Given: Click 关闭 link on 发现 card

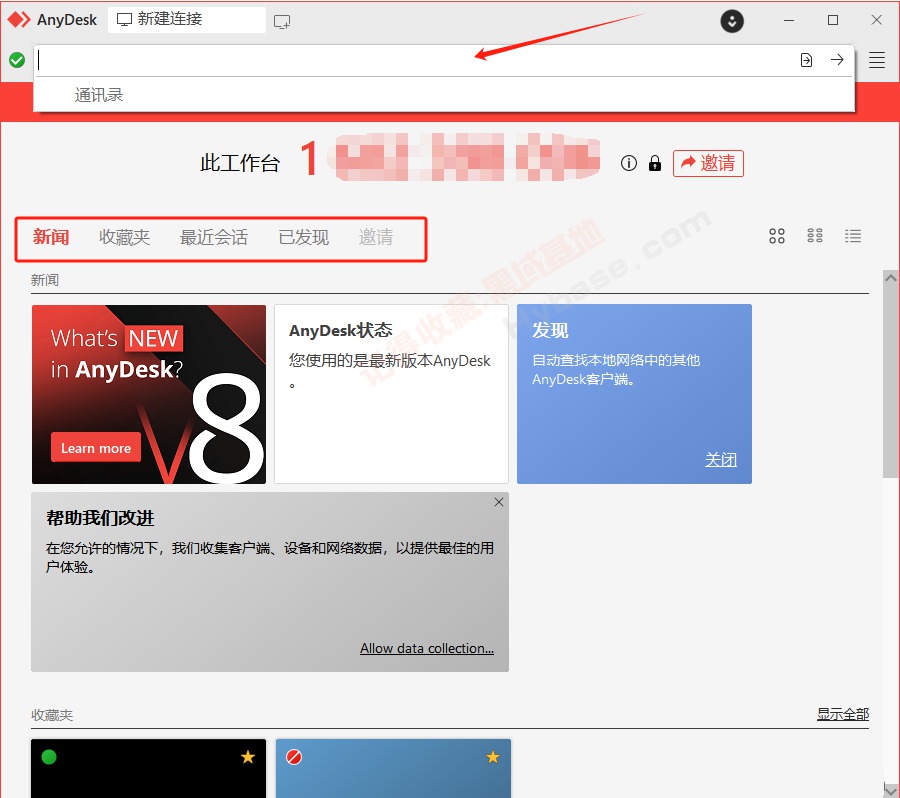Looking at the screenshot, I should (x=721, y=460).
